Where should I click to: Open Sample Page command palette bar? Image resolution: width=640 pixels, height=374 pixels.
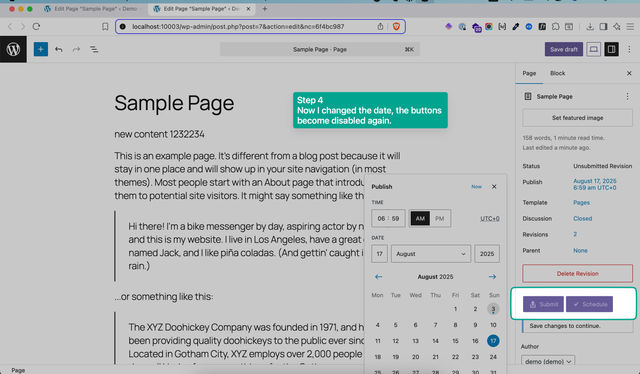click(320, 49)
